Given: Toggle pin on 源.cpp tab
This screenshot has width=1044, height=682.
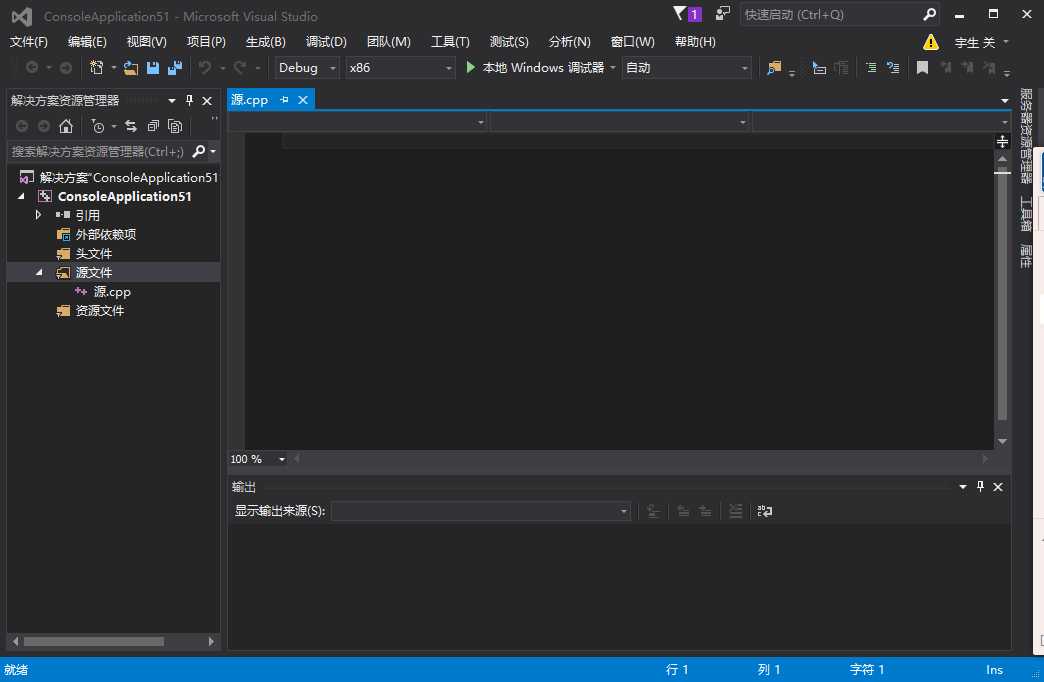Looking at the screenshot, I should [284, 100].
